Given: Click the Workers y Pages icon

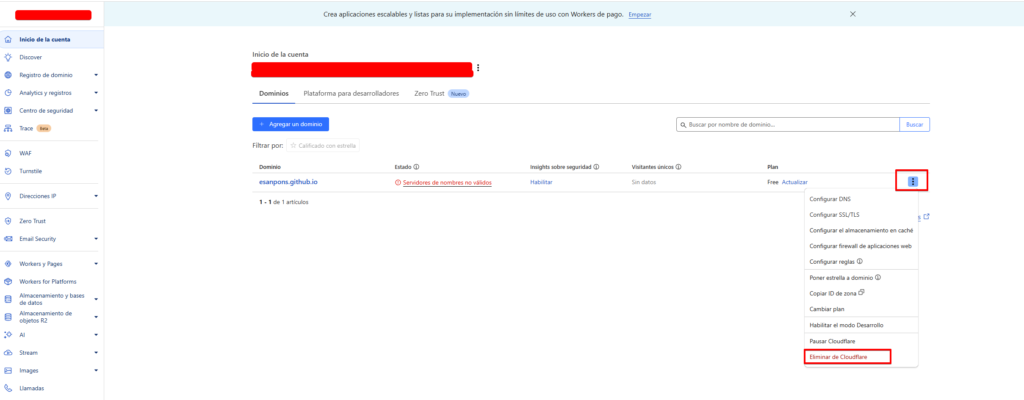Looking at the screenshot, I should 8,264.
